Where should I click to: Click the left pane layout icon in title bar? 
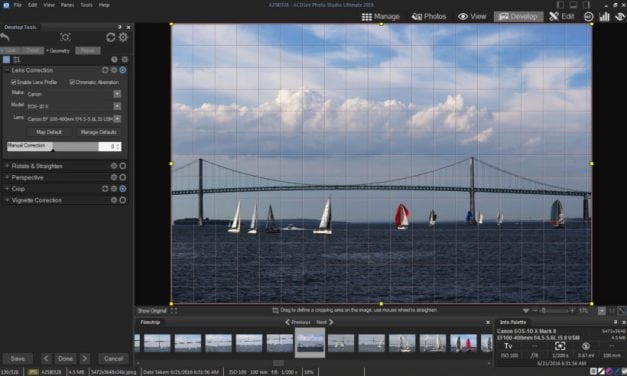click(x=560, y=5)
